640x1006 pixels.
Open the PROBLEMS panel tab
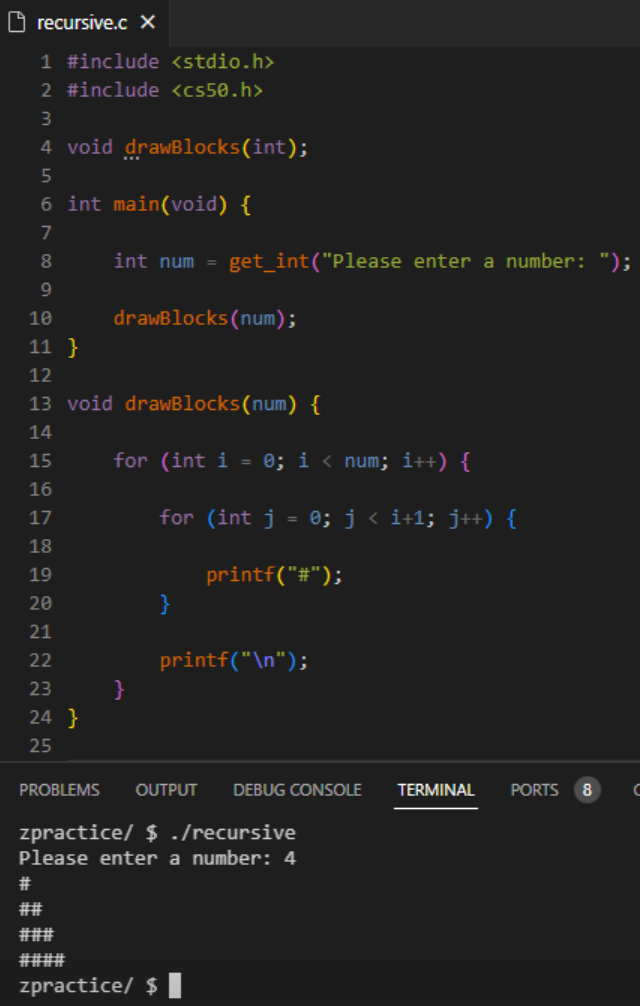point(59,790)
